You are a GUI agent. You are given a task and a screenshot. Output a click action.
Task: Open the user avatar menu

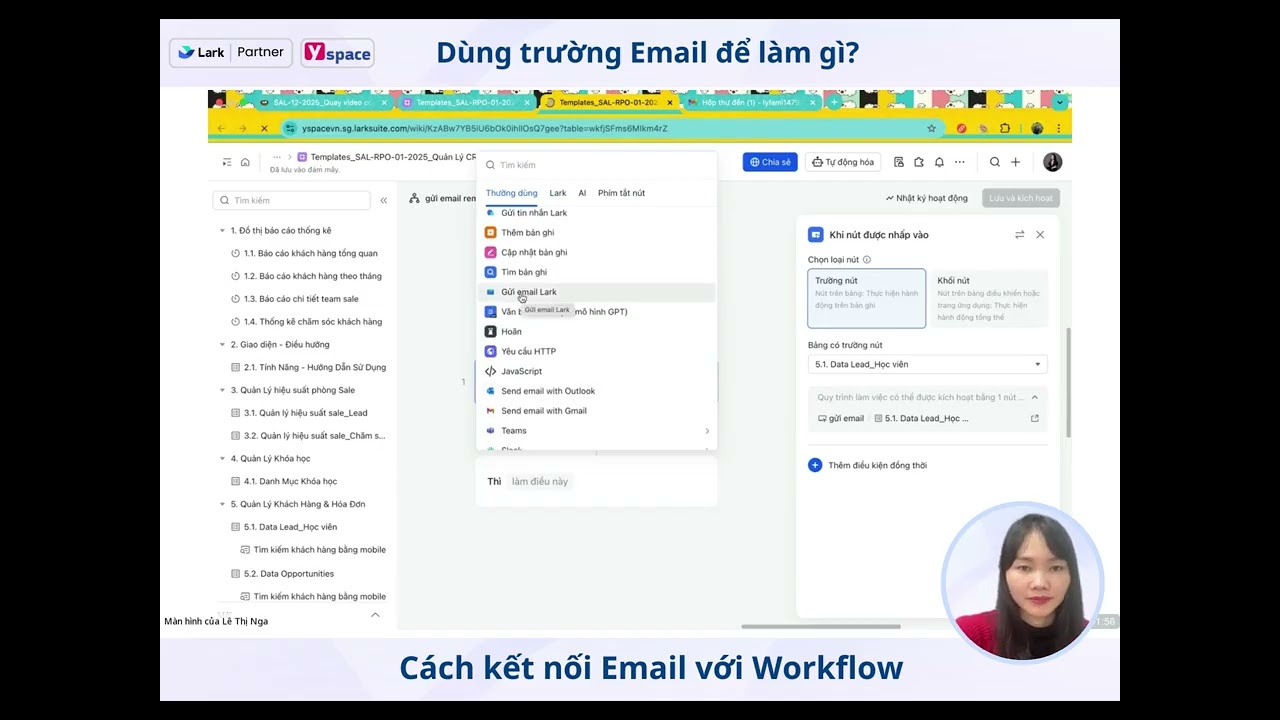pos(1052,162)
